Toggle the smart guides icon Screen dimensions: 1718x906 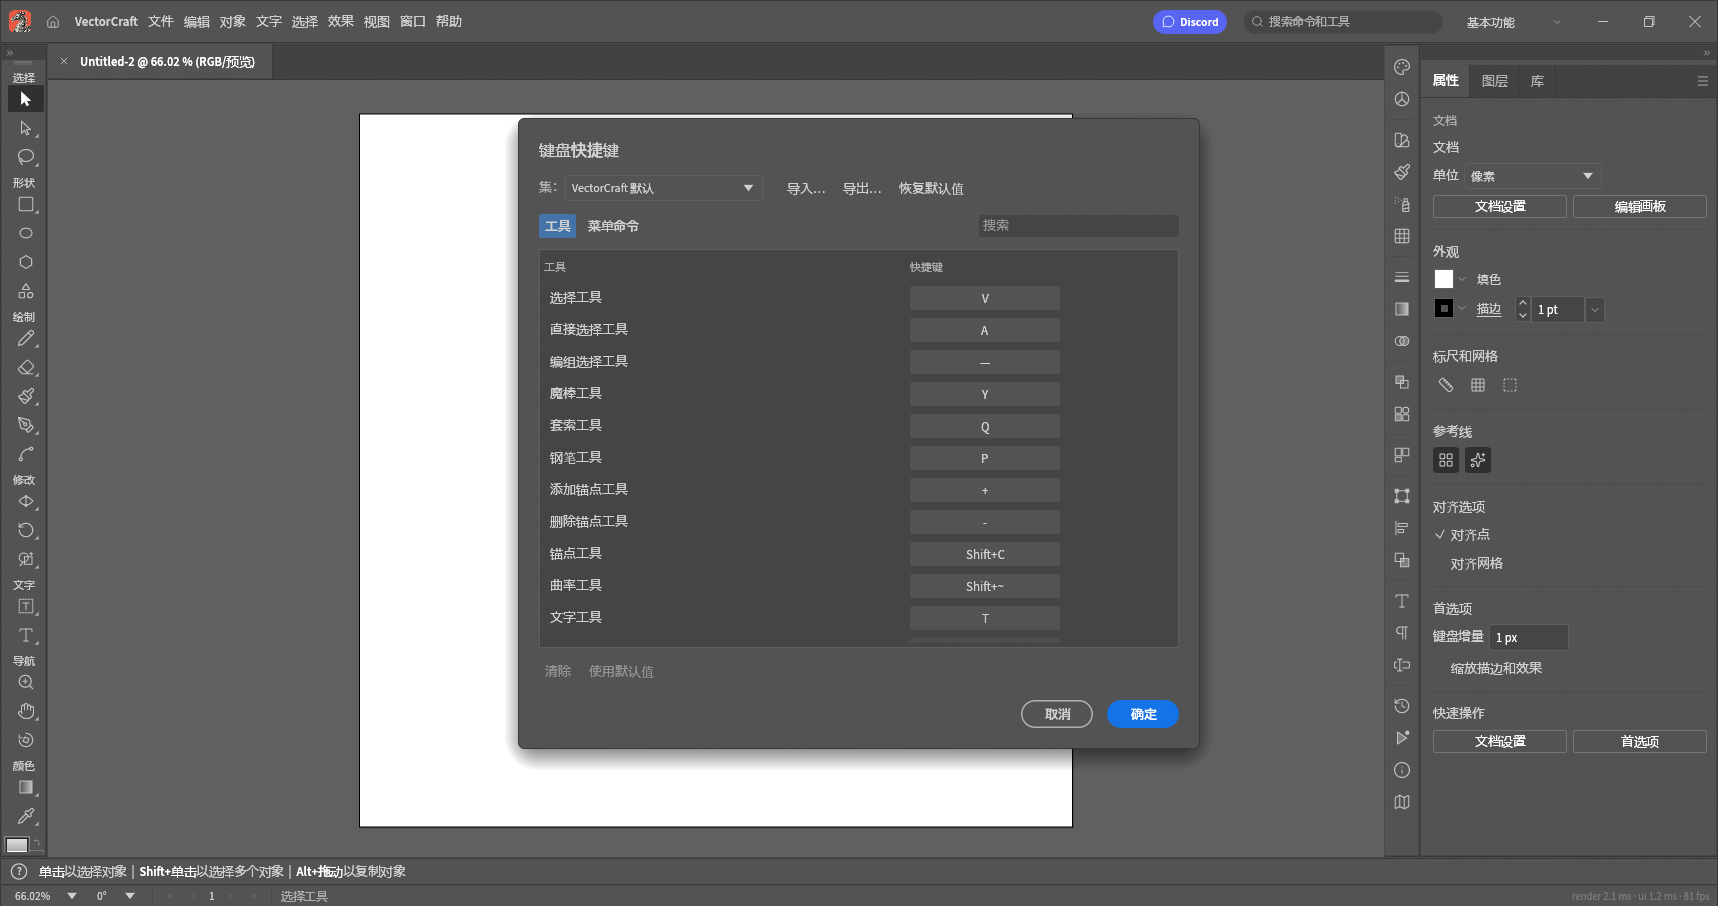point(1478,460)
